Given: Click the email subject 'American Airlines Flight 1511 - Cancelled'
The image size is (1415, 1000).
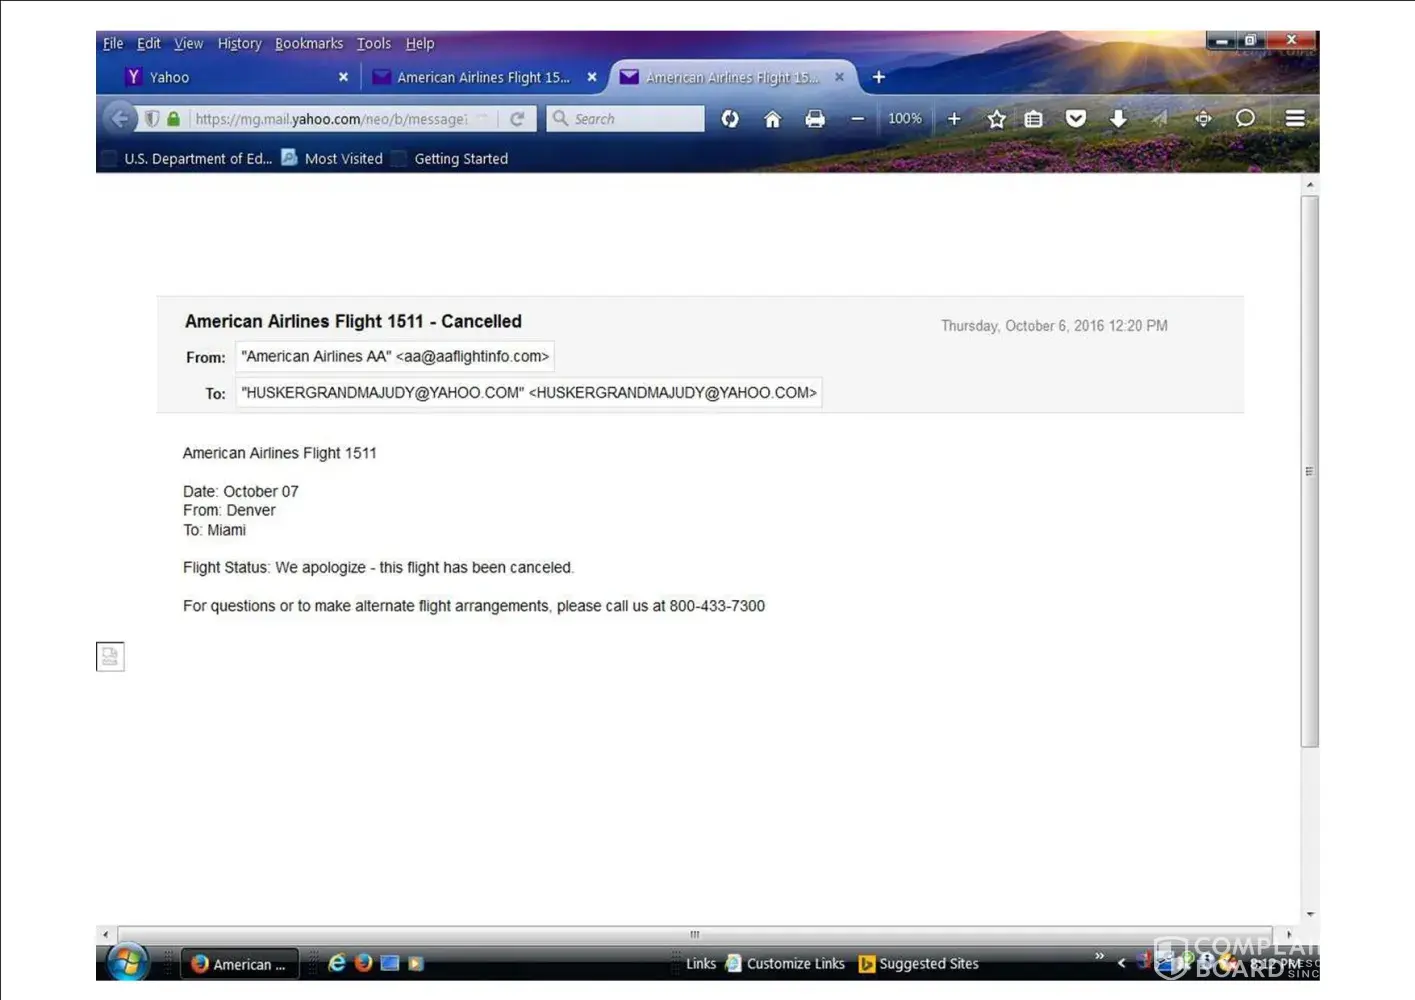Looking at the screenshot, I should (x=353, y=321).
